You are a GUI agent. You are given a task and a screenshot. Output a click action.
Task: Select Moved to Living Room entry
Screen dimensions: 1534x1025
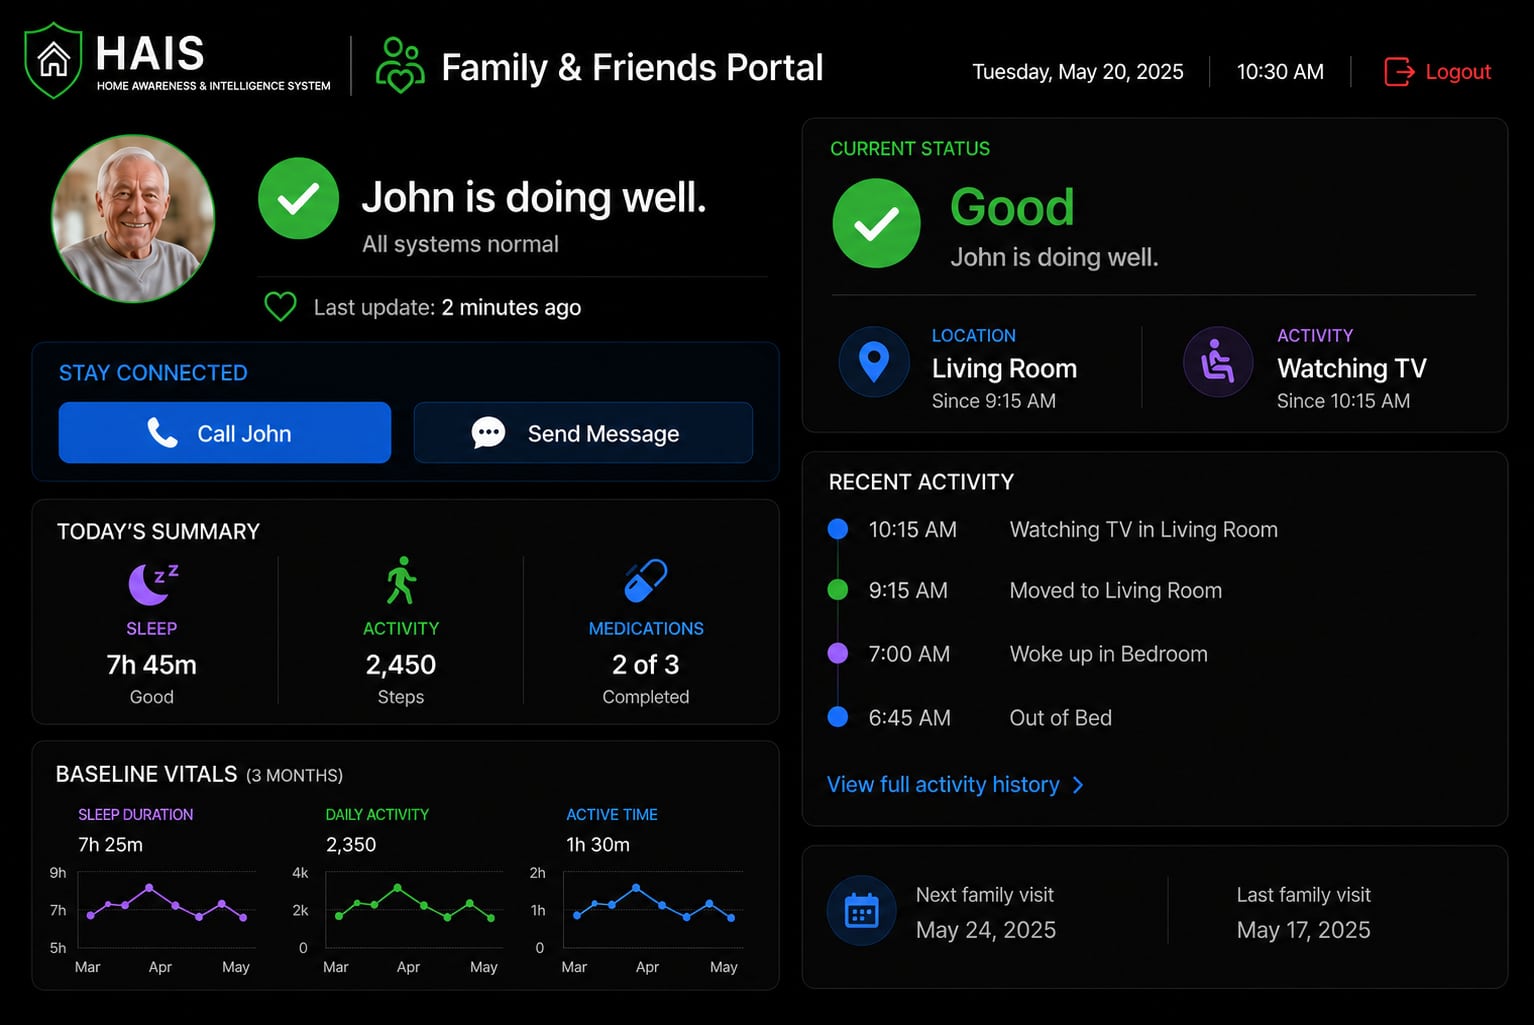(x=1116, y=591)
